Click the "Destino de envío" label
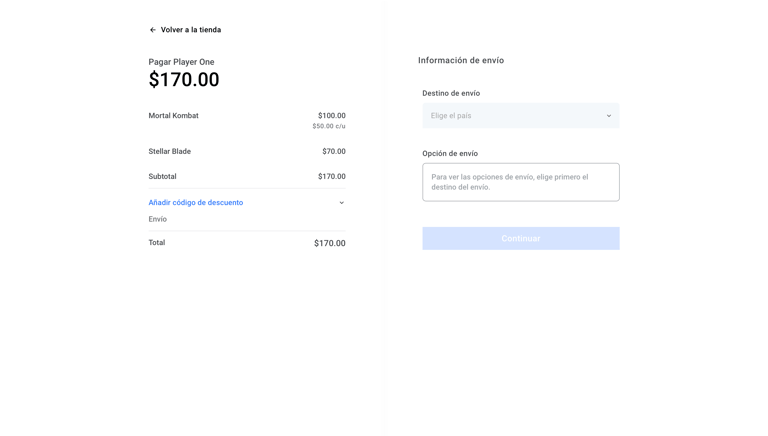The width and height of the screenshot is (768, 436). coord(451,94)
